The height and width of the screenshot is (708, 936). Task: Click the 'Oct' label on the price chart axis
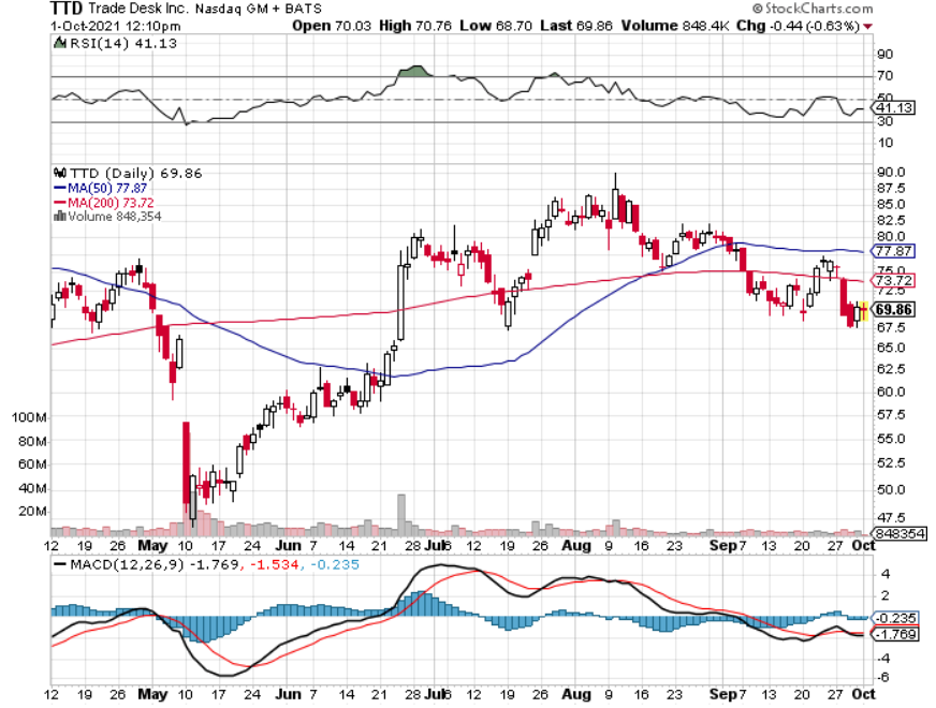click(x=864, y=546)
